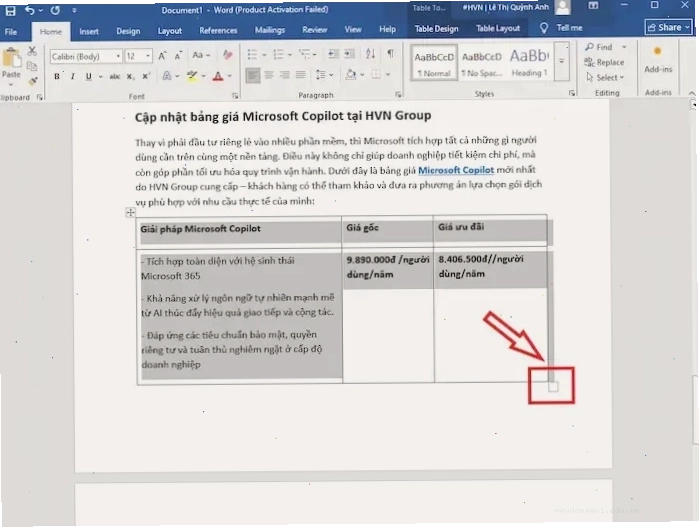Click the Sort A-Z icon
The image size is (699, 527).
pyautogui.click(x=370, y=54)
